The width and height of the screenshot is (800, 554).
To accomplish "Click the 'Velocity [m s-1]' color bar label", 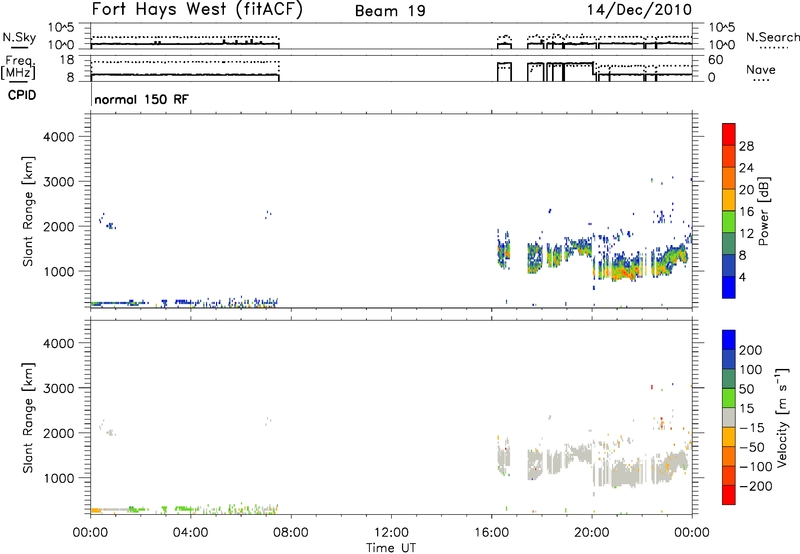I will [x=782, y=417].
